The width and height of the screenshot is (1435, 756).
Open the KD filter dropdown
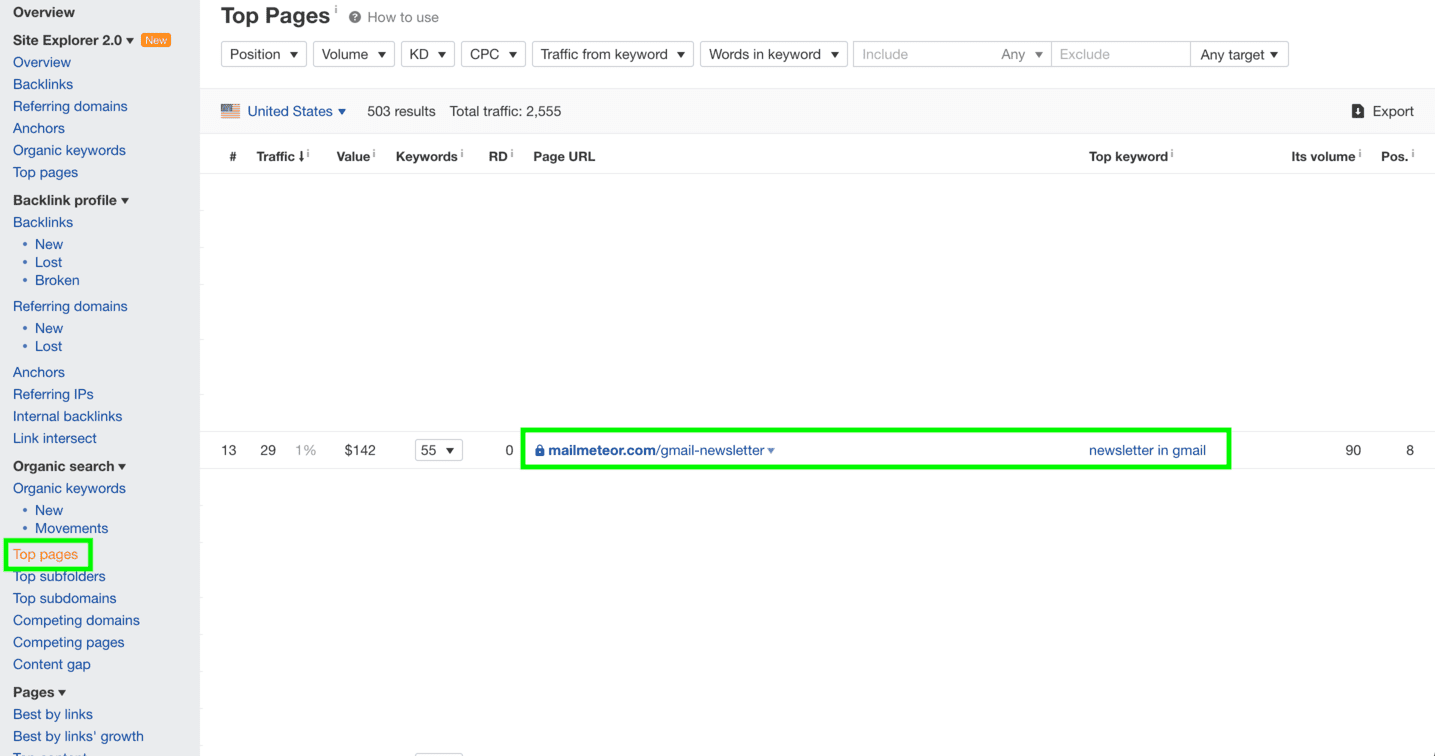pyautogui.click(x=428, y=54)
